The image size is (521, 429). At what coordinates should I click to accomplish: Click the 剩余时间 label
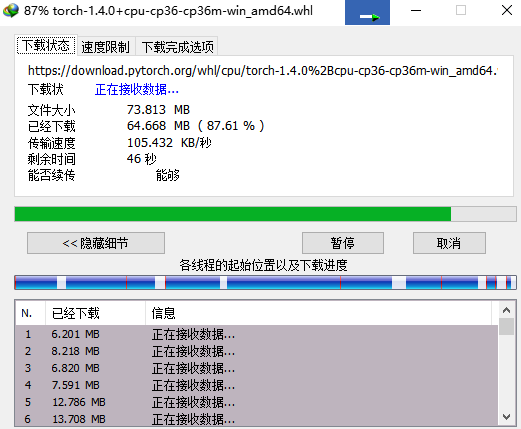coord(52,159)
